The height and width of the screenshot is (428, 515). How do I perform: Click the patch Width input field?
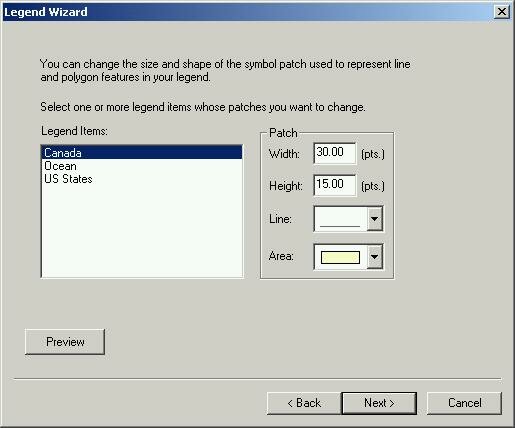pyautogui.click(x=335, y=153)
